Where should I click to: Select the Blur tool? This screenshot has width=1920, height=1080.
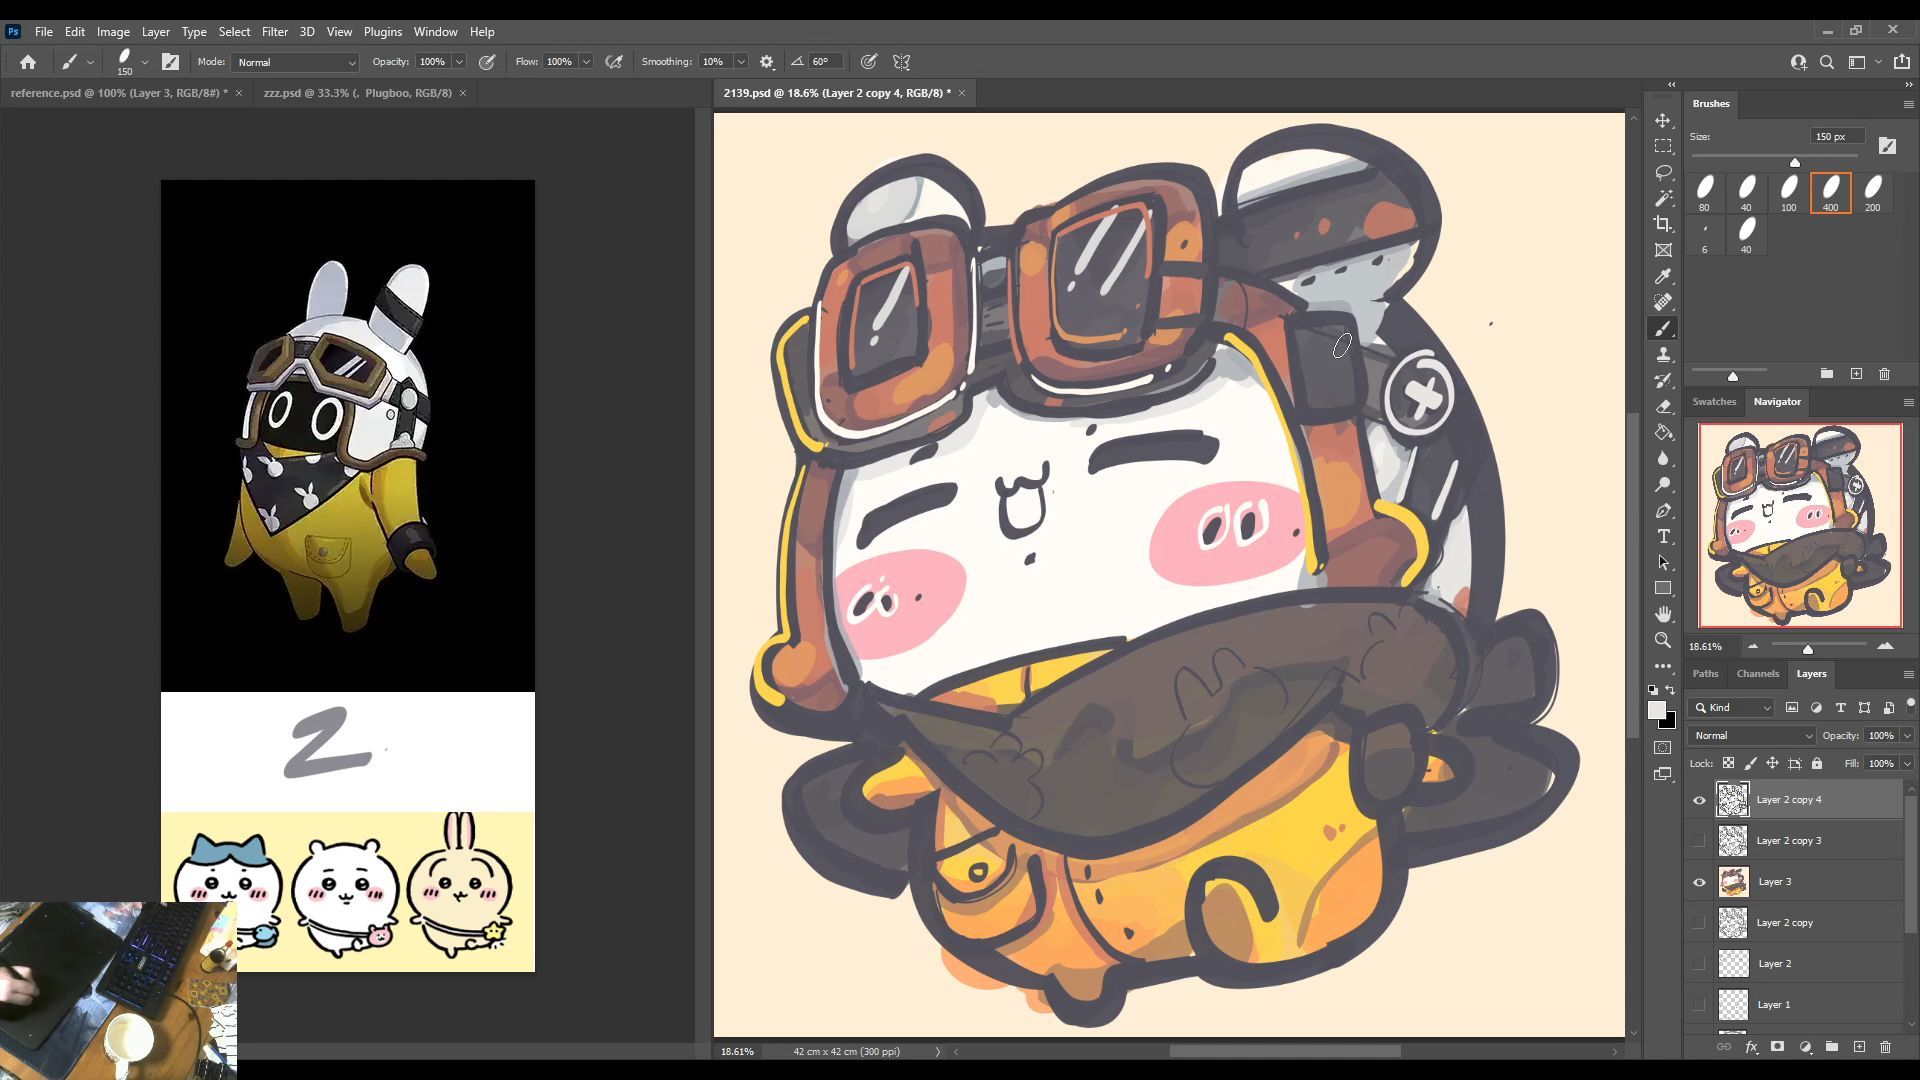point(1663,458)
